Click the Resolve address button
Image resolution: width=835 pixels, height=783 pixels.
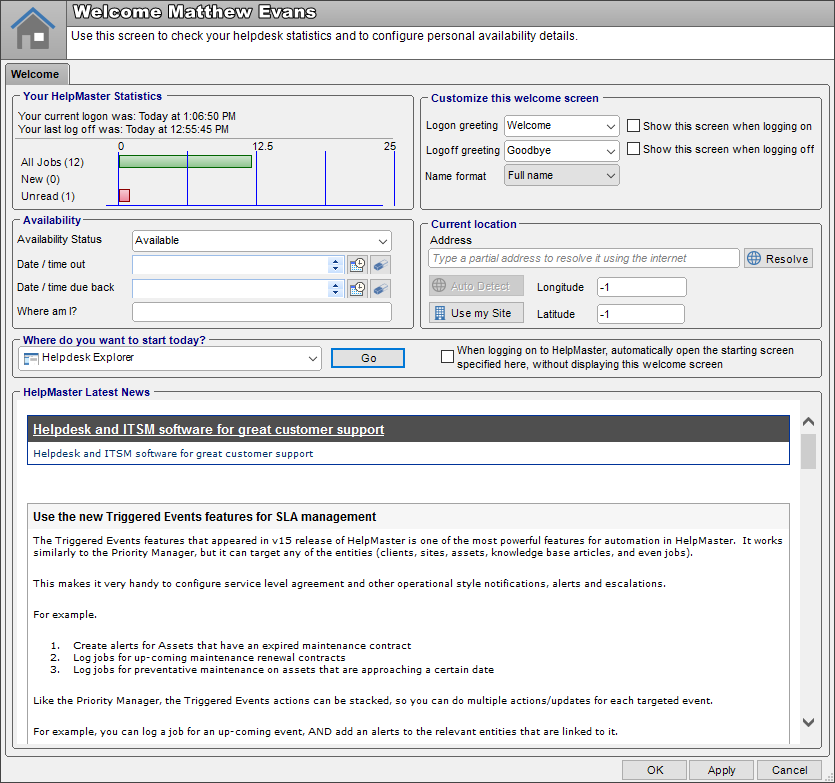778,258
